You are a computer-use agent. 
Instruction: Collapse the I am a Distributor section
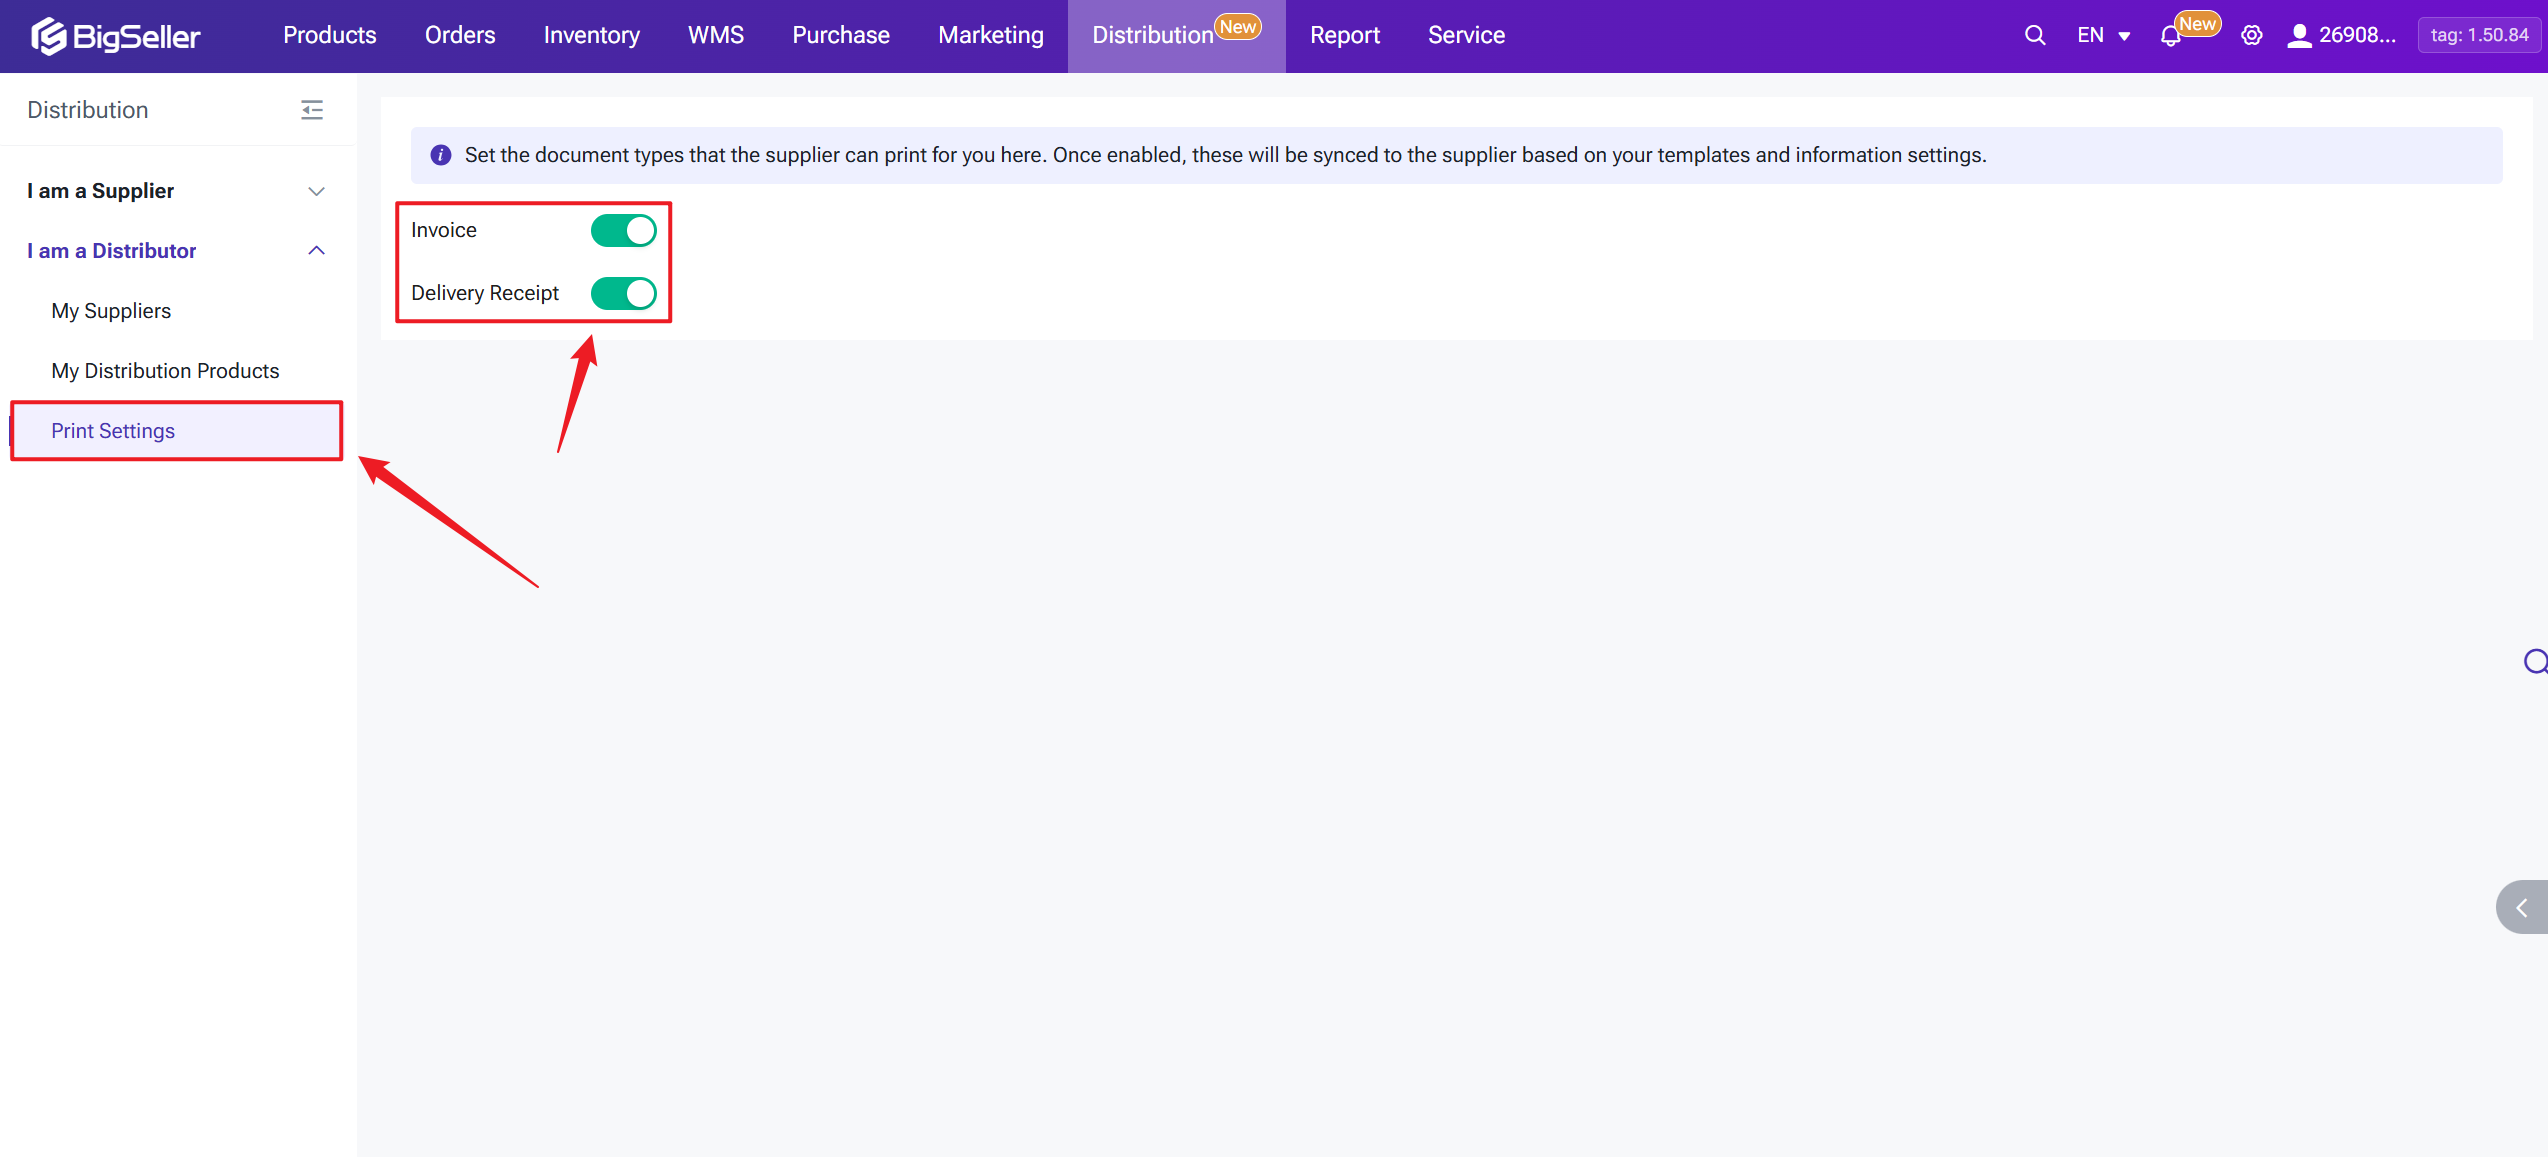click(176, 251)
